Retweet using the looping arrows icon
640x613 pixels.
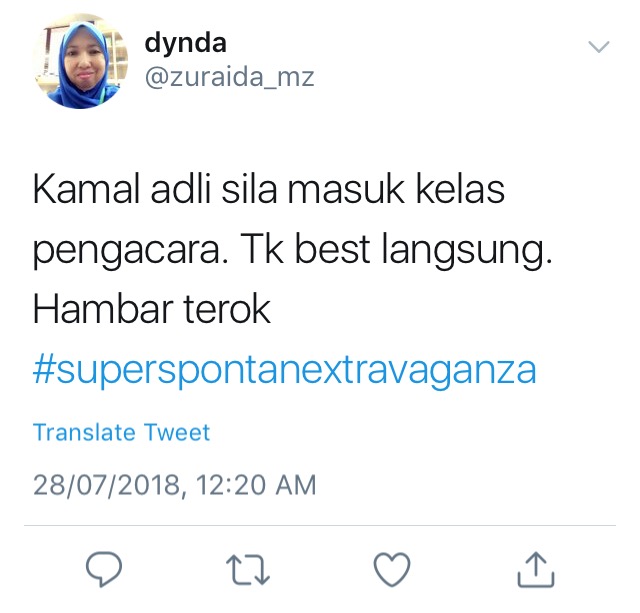pos(248,569)
